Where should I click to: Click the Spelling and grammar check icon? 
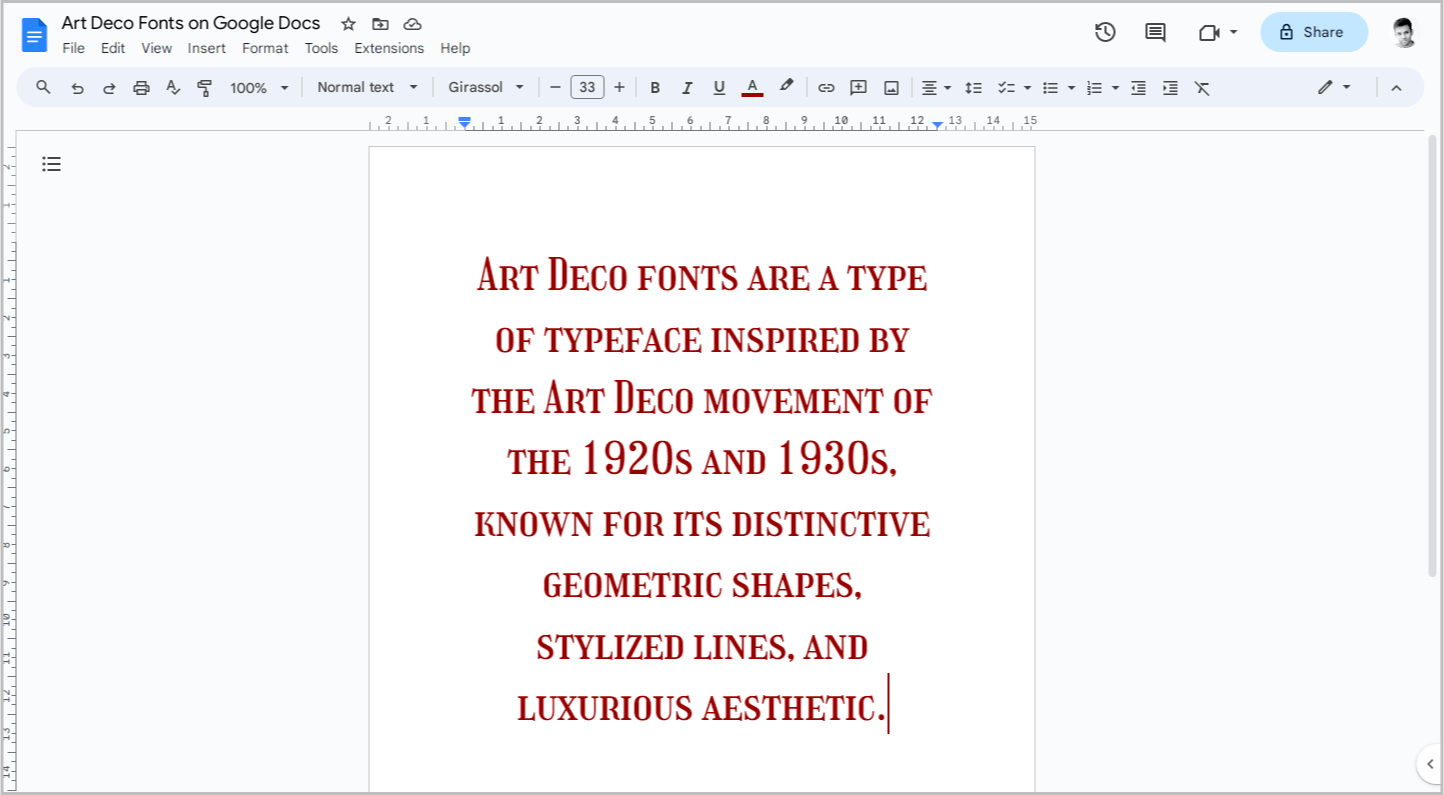(173, 87)
